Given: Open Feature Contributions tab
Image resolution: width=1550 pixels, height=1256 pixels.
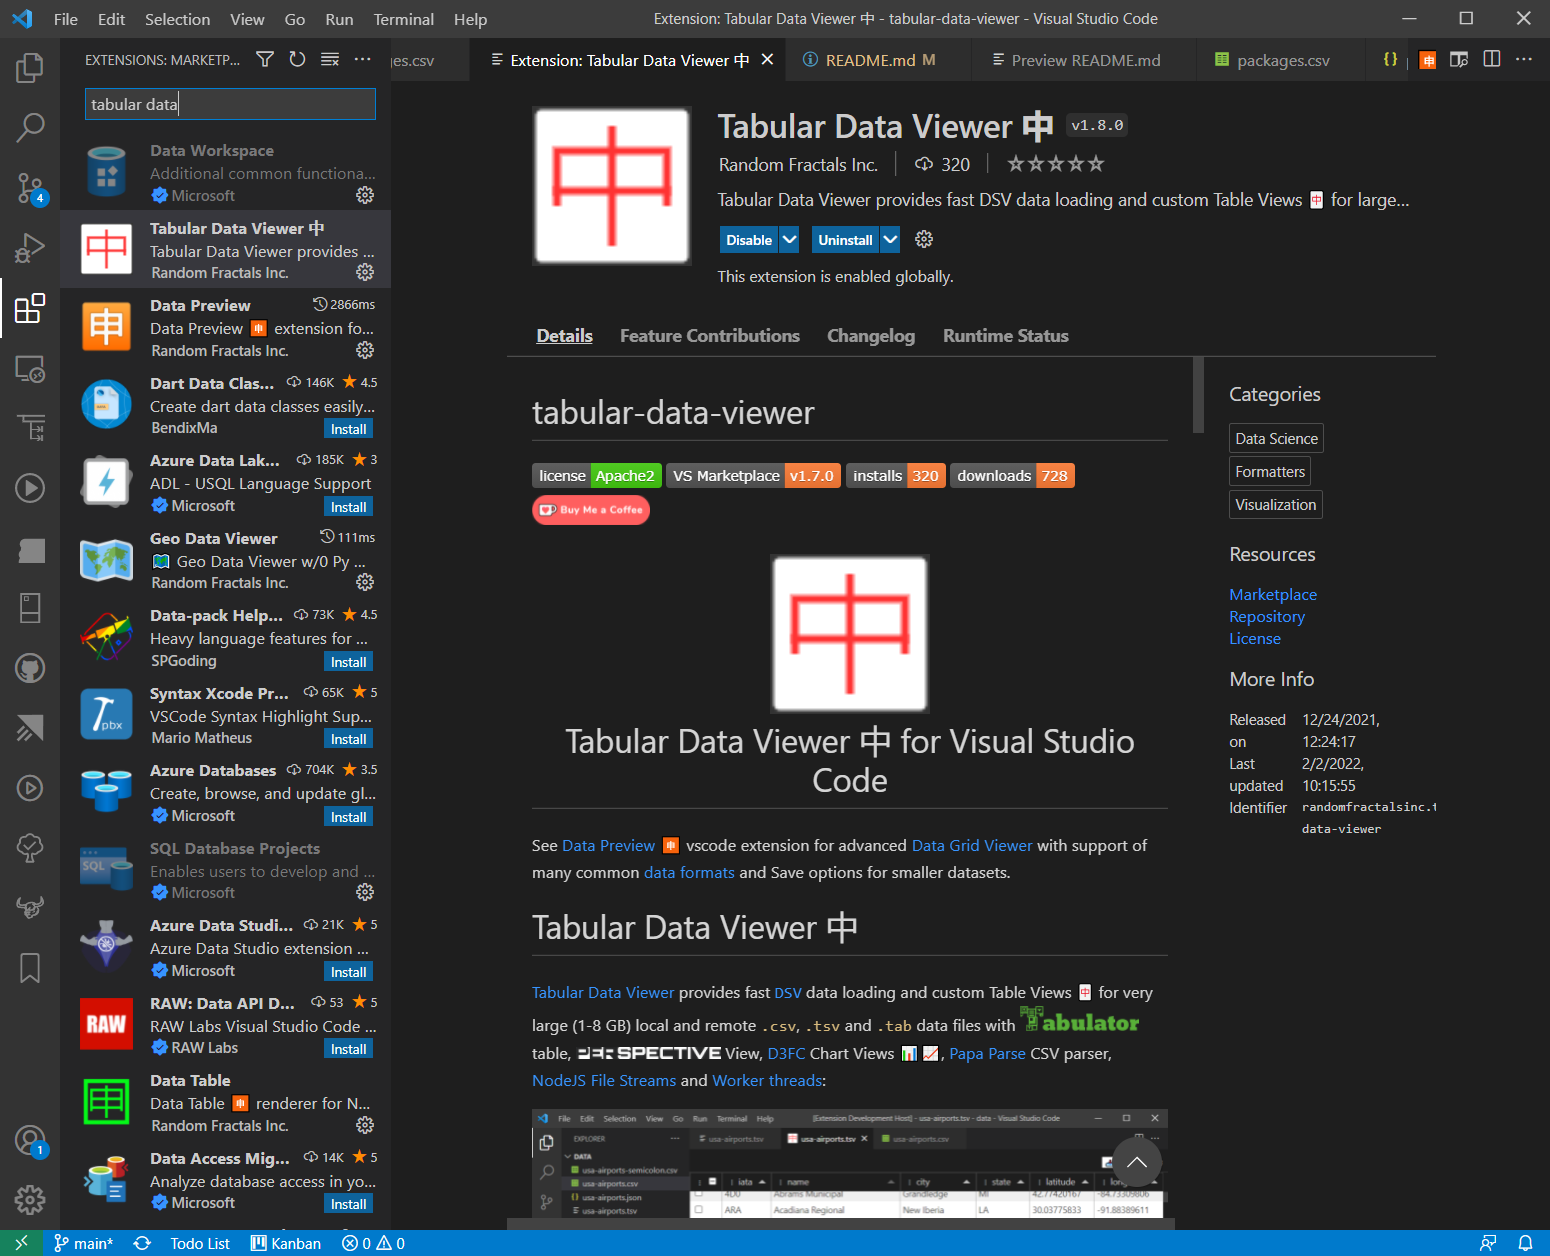Looking at the screenshot, I should click(x=710, y=336).
